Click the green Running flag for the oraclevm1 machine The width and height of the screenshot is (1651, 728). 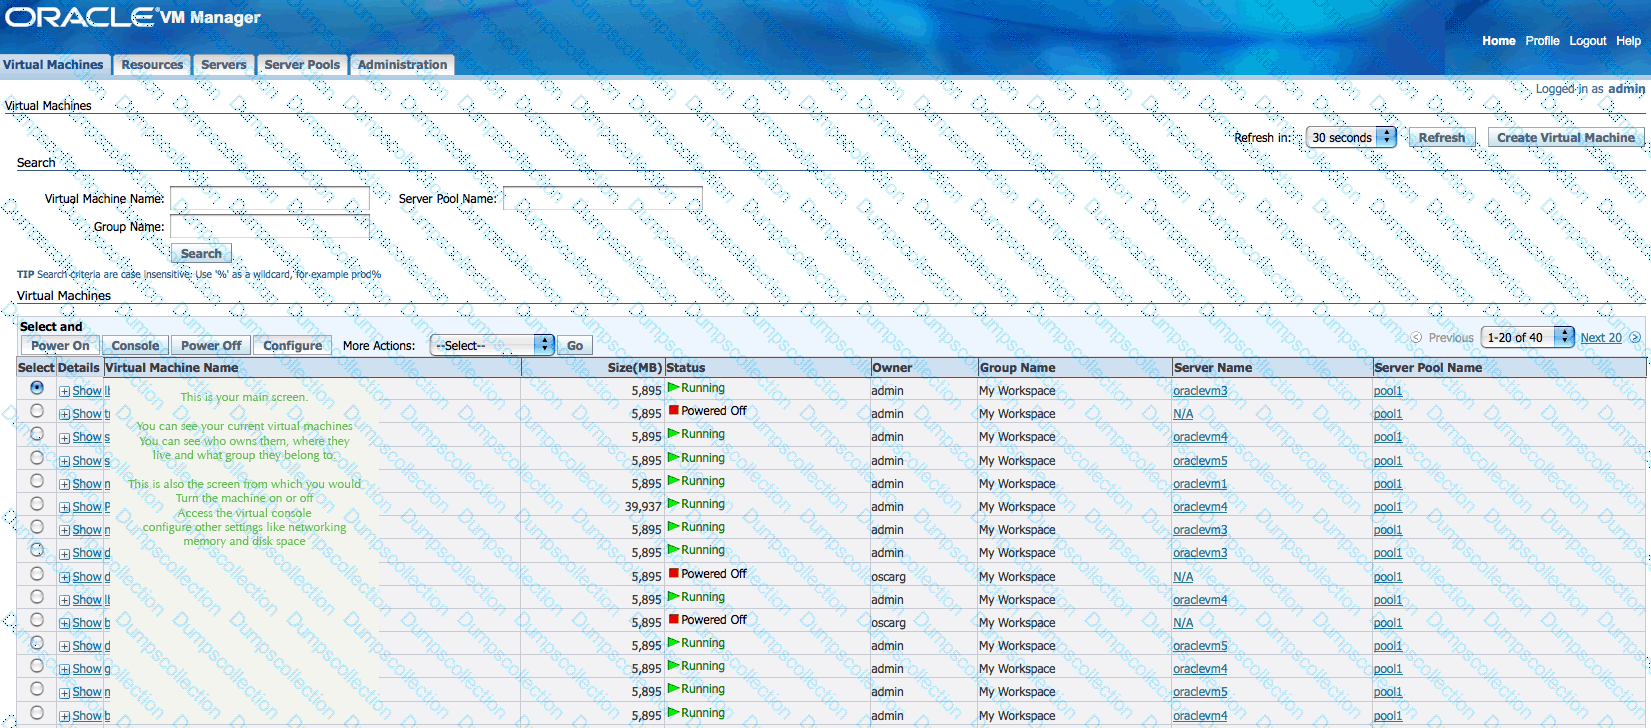(x=674, y=481)
